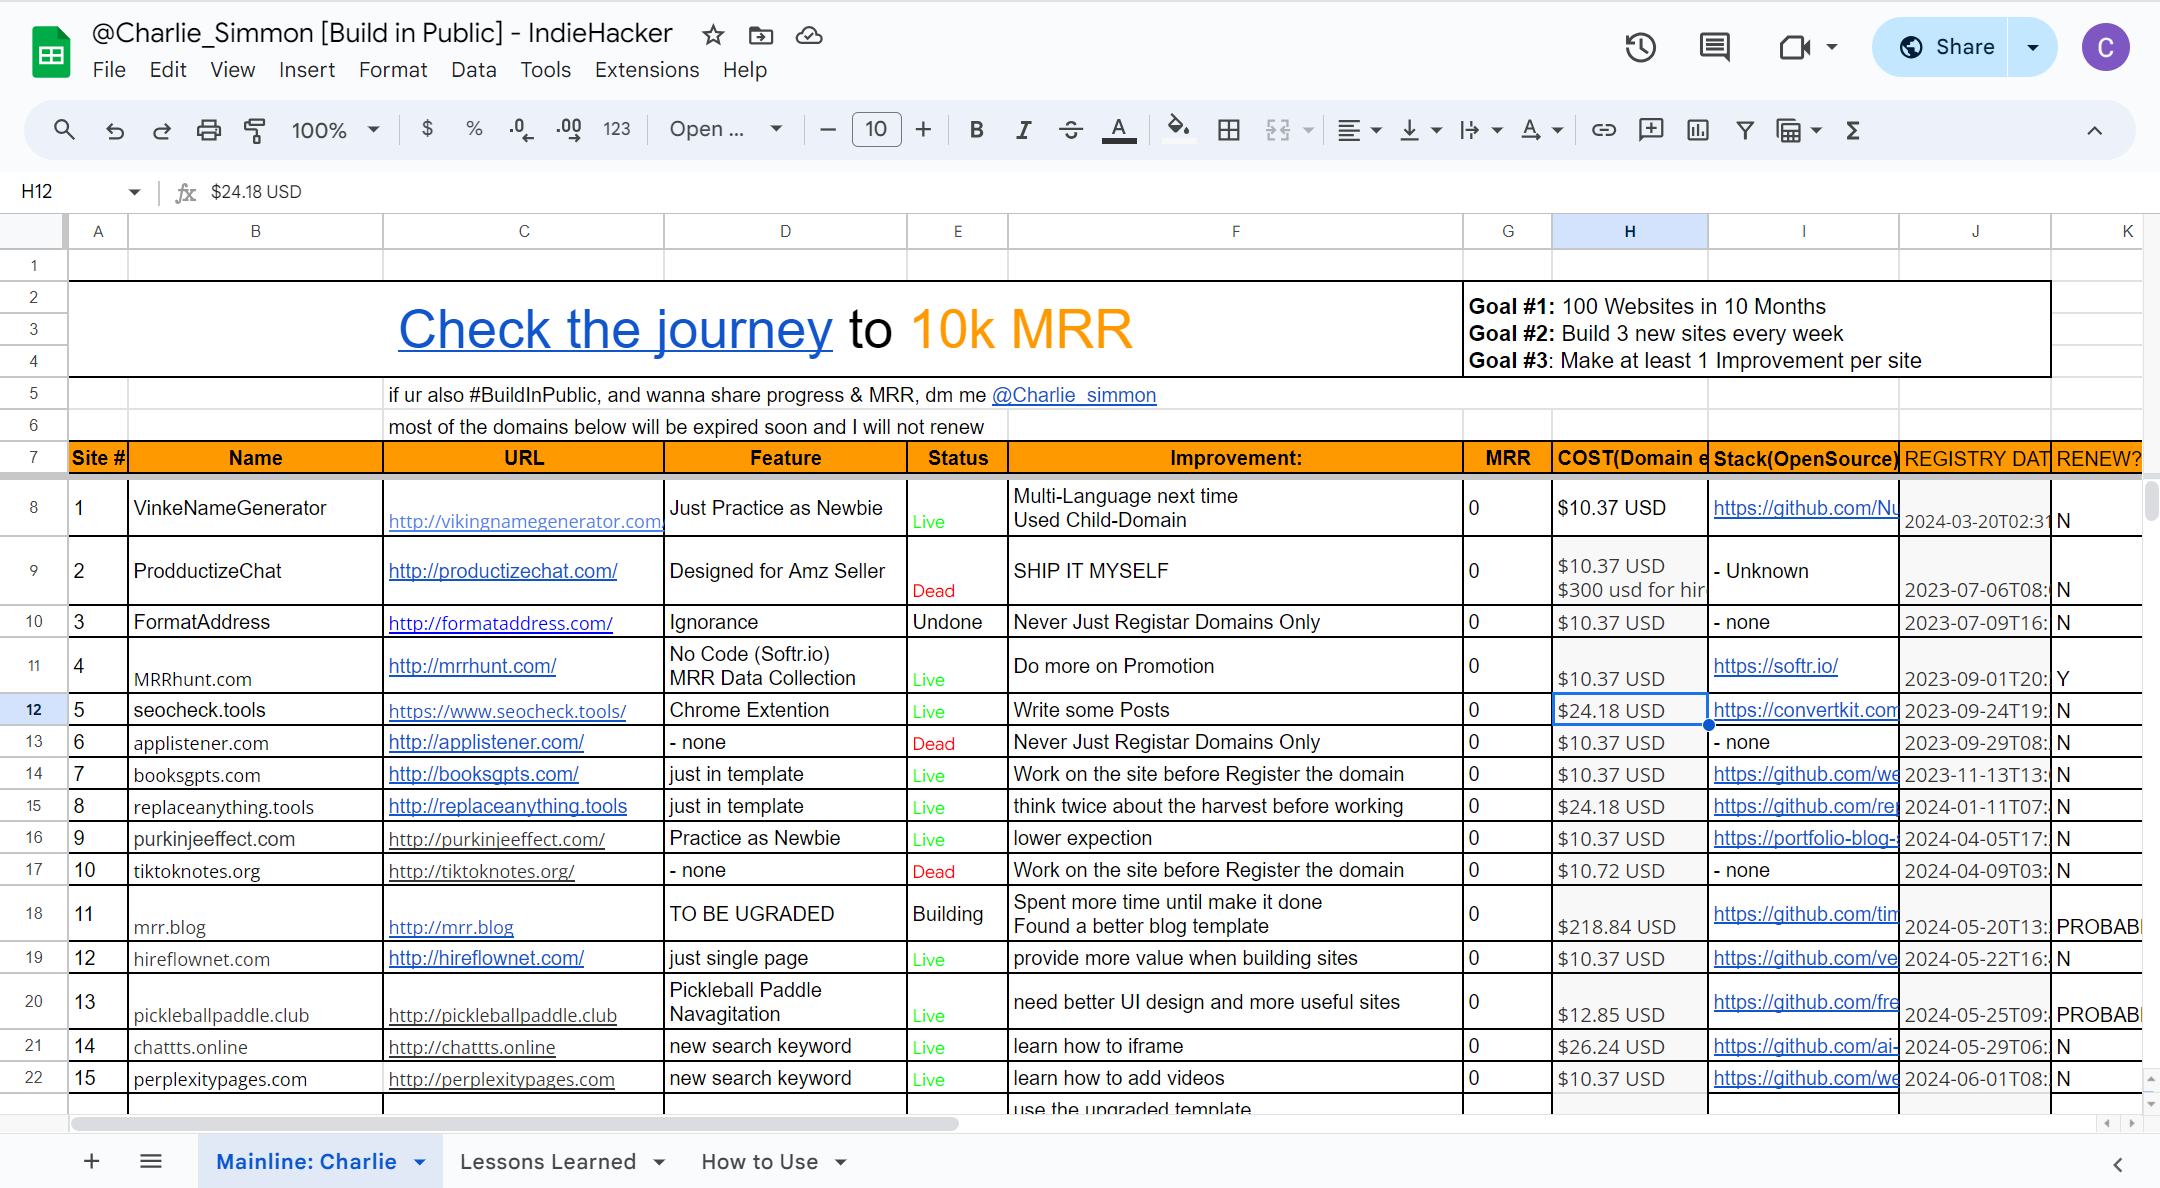Open the Functions sigma menu

(x=1853, y=130)
